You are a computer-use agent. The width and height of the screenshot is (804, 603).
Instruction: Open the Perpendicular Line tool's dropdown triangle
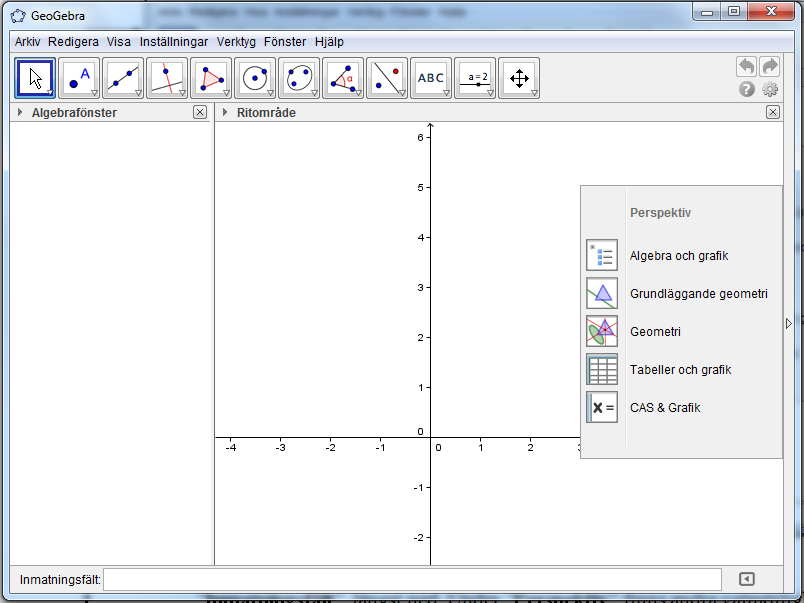point(183,93)
